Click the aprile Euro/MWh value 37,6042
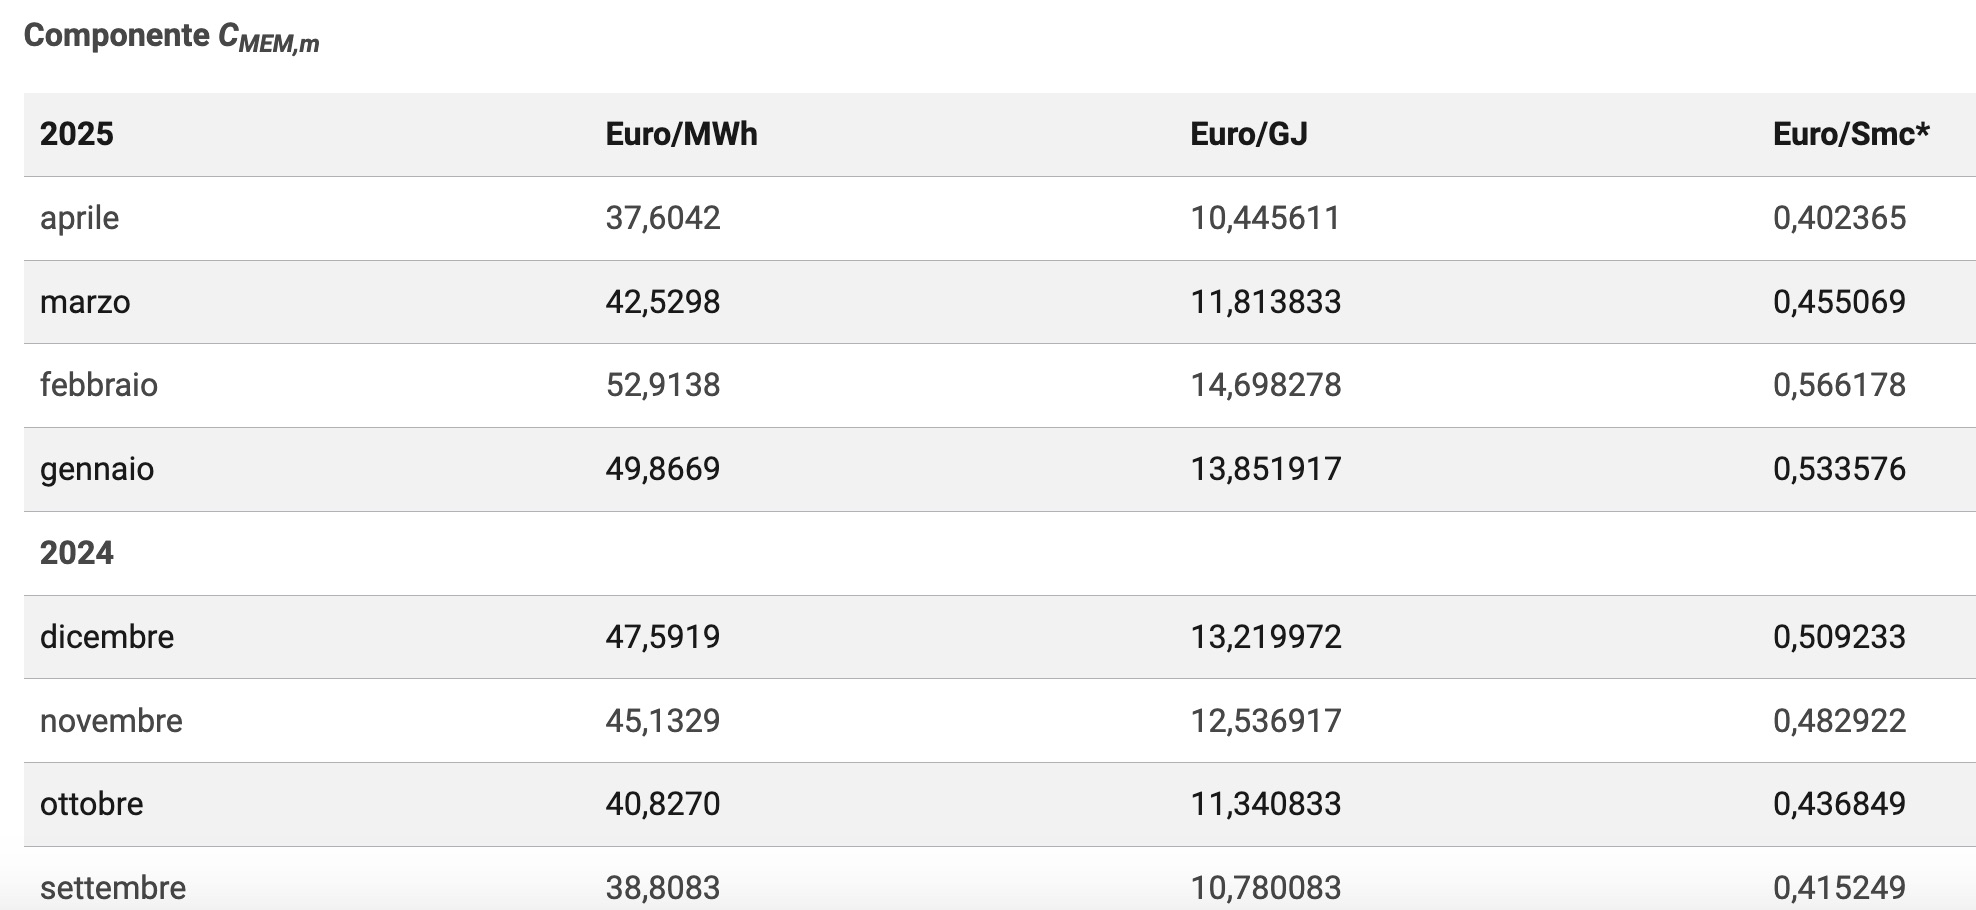 (662, 218)
